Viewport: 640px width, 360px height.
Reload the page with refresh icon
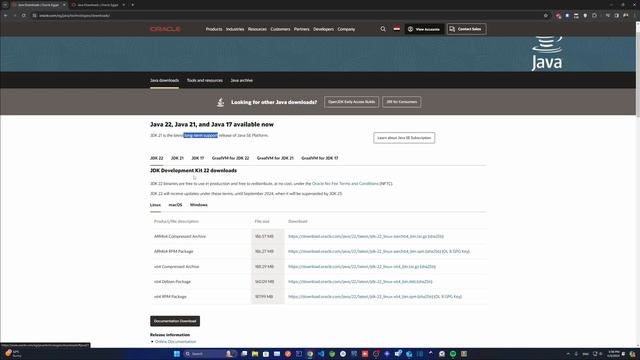[24, 16]
